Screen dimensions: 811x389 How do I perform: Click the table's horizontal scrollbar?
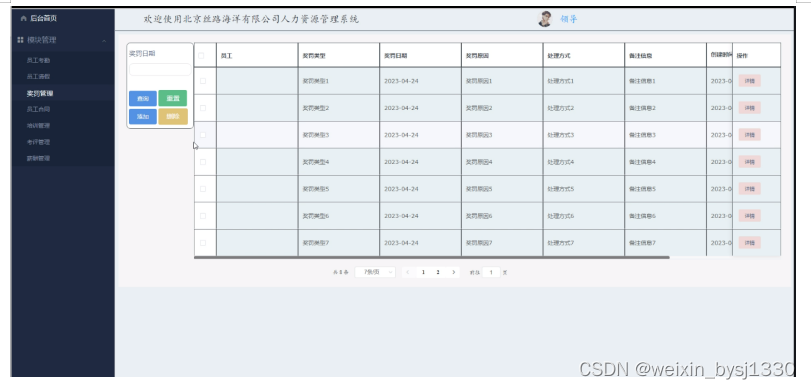432,257
